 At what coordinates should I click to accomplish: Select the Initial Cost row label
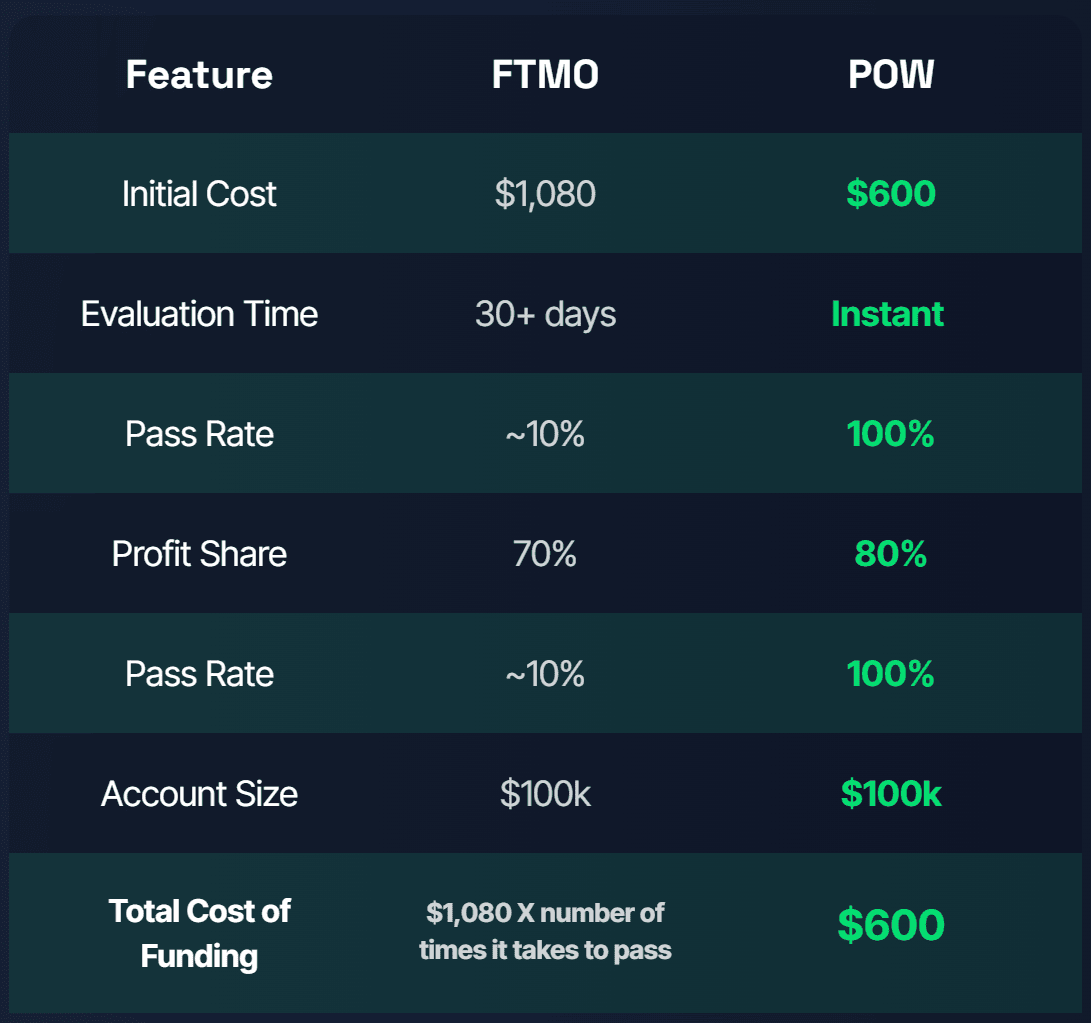pyautogui.click(x=199, y=194)
